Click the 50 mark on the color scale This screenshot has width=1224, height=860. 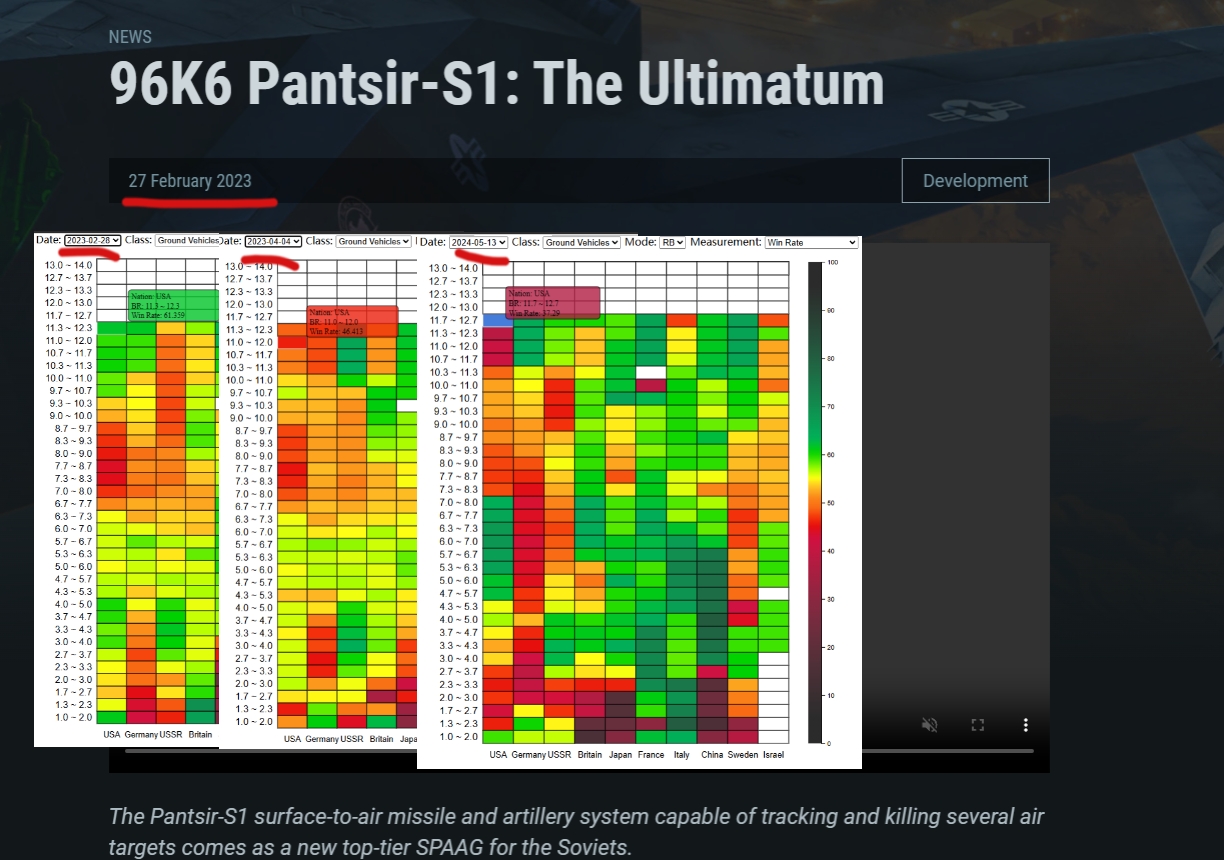831,503
